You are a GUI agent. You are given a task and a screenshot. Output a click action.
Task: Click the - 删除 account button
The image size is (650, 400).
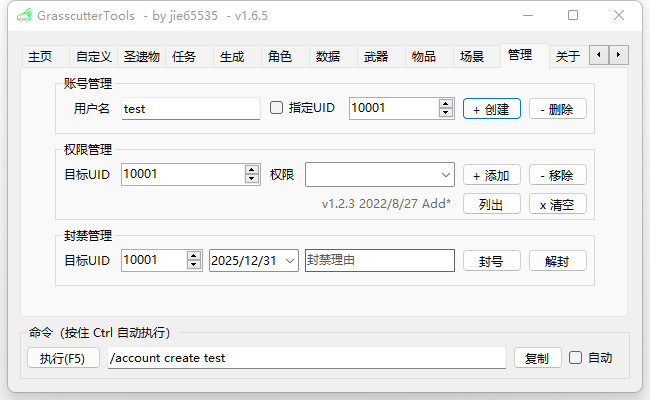(x=557, y=109)
